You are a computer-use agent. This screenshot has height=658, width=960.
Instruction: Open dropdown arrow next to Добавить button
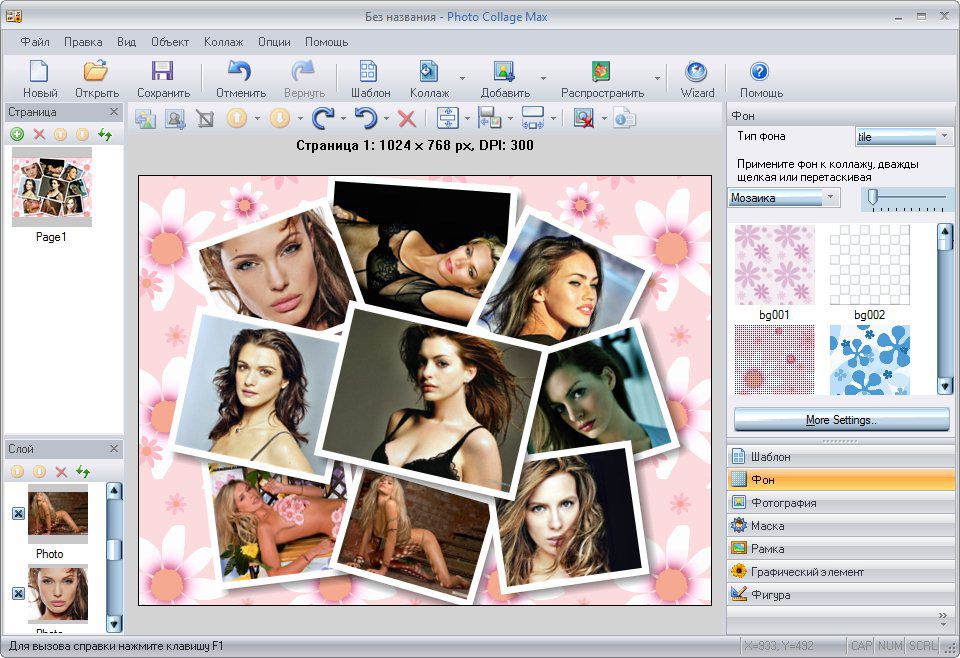point(543,78)
